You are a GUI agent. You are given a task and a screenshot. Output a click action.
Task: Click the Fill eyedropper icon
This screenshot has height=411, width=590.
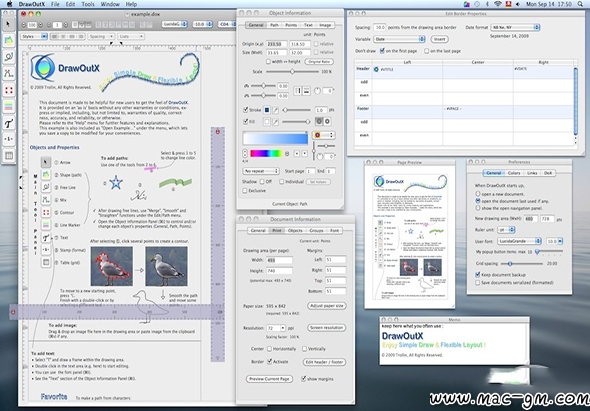click(x=275, y=122)
